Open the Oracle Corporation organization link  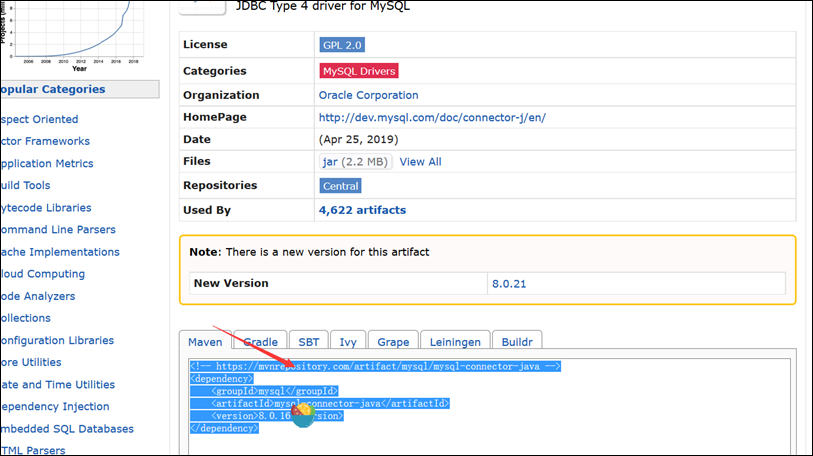pyautogui.click(x=368, y=95)
